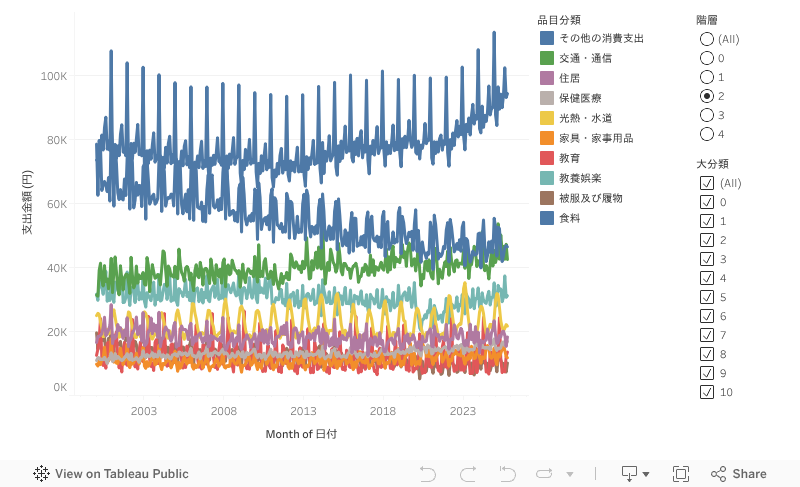Click the Share text button
Screen dimensions: 800x487
(x=749, y=474)
